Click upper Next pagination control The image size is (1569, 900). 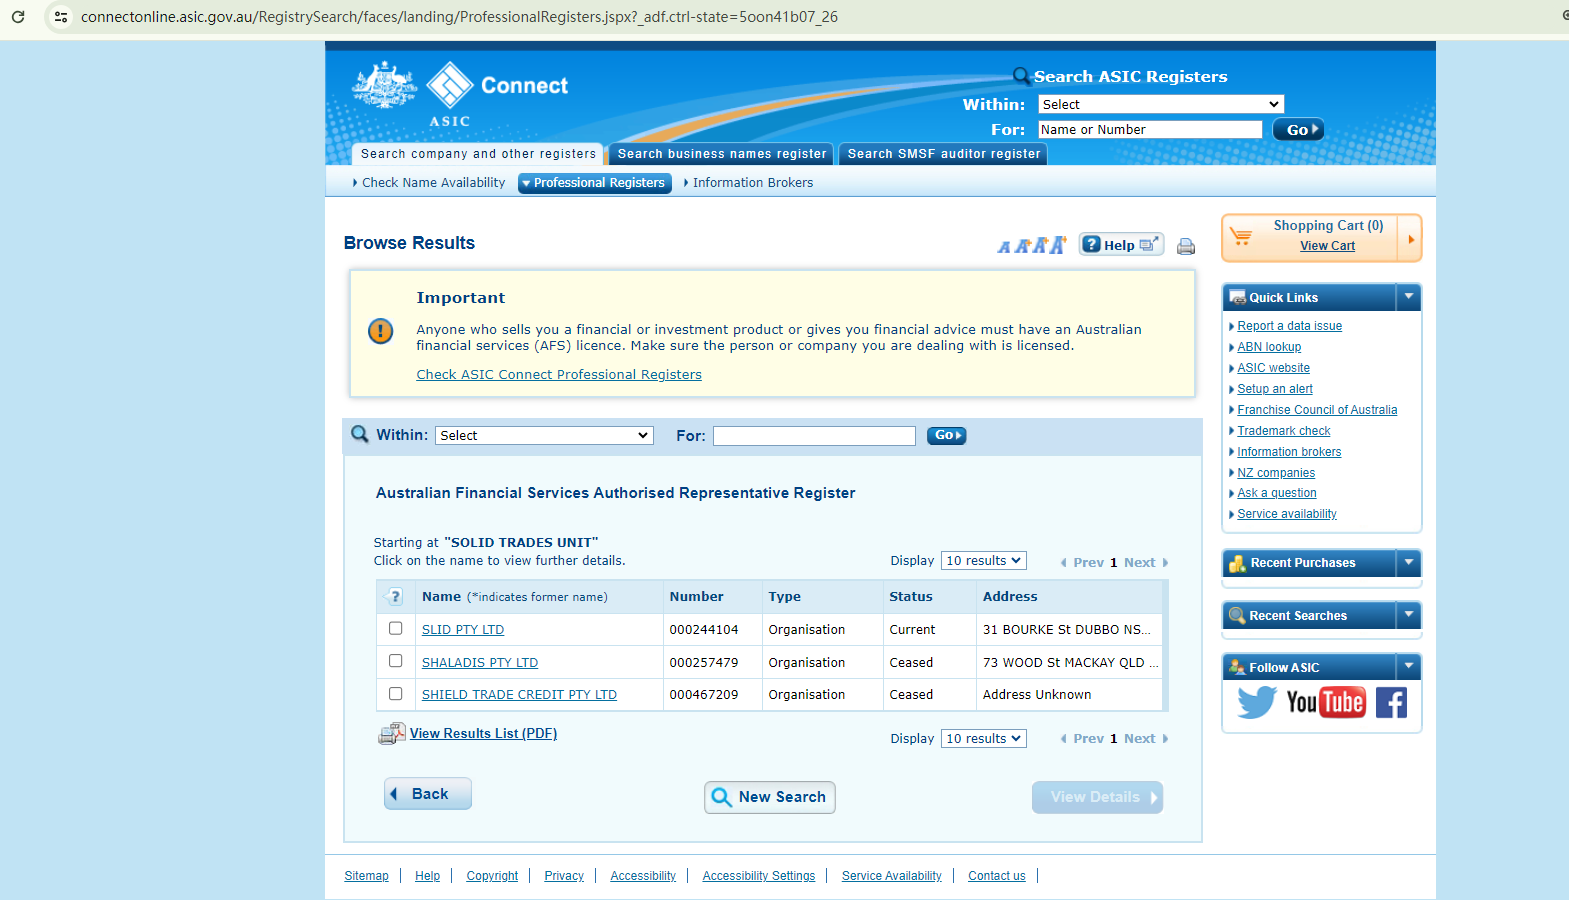pos(1145,563)
